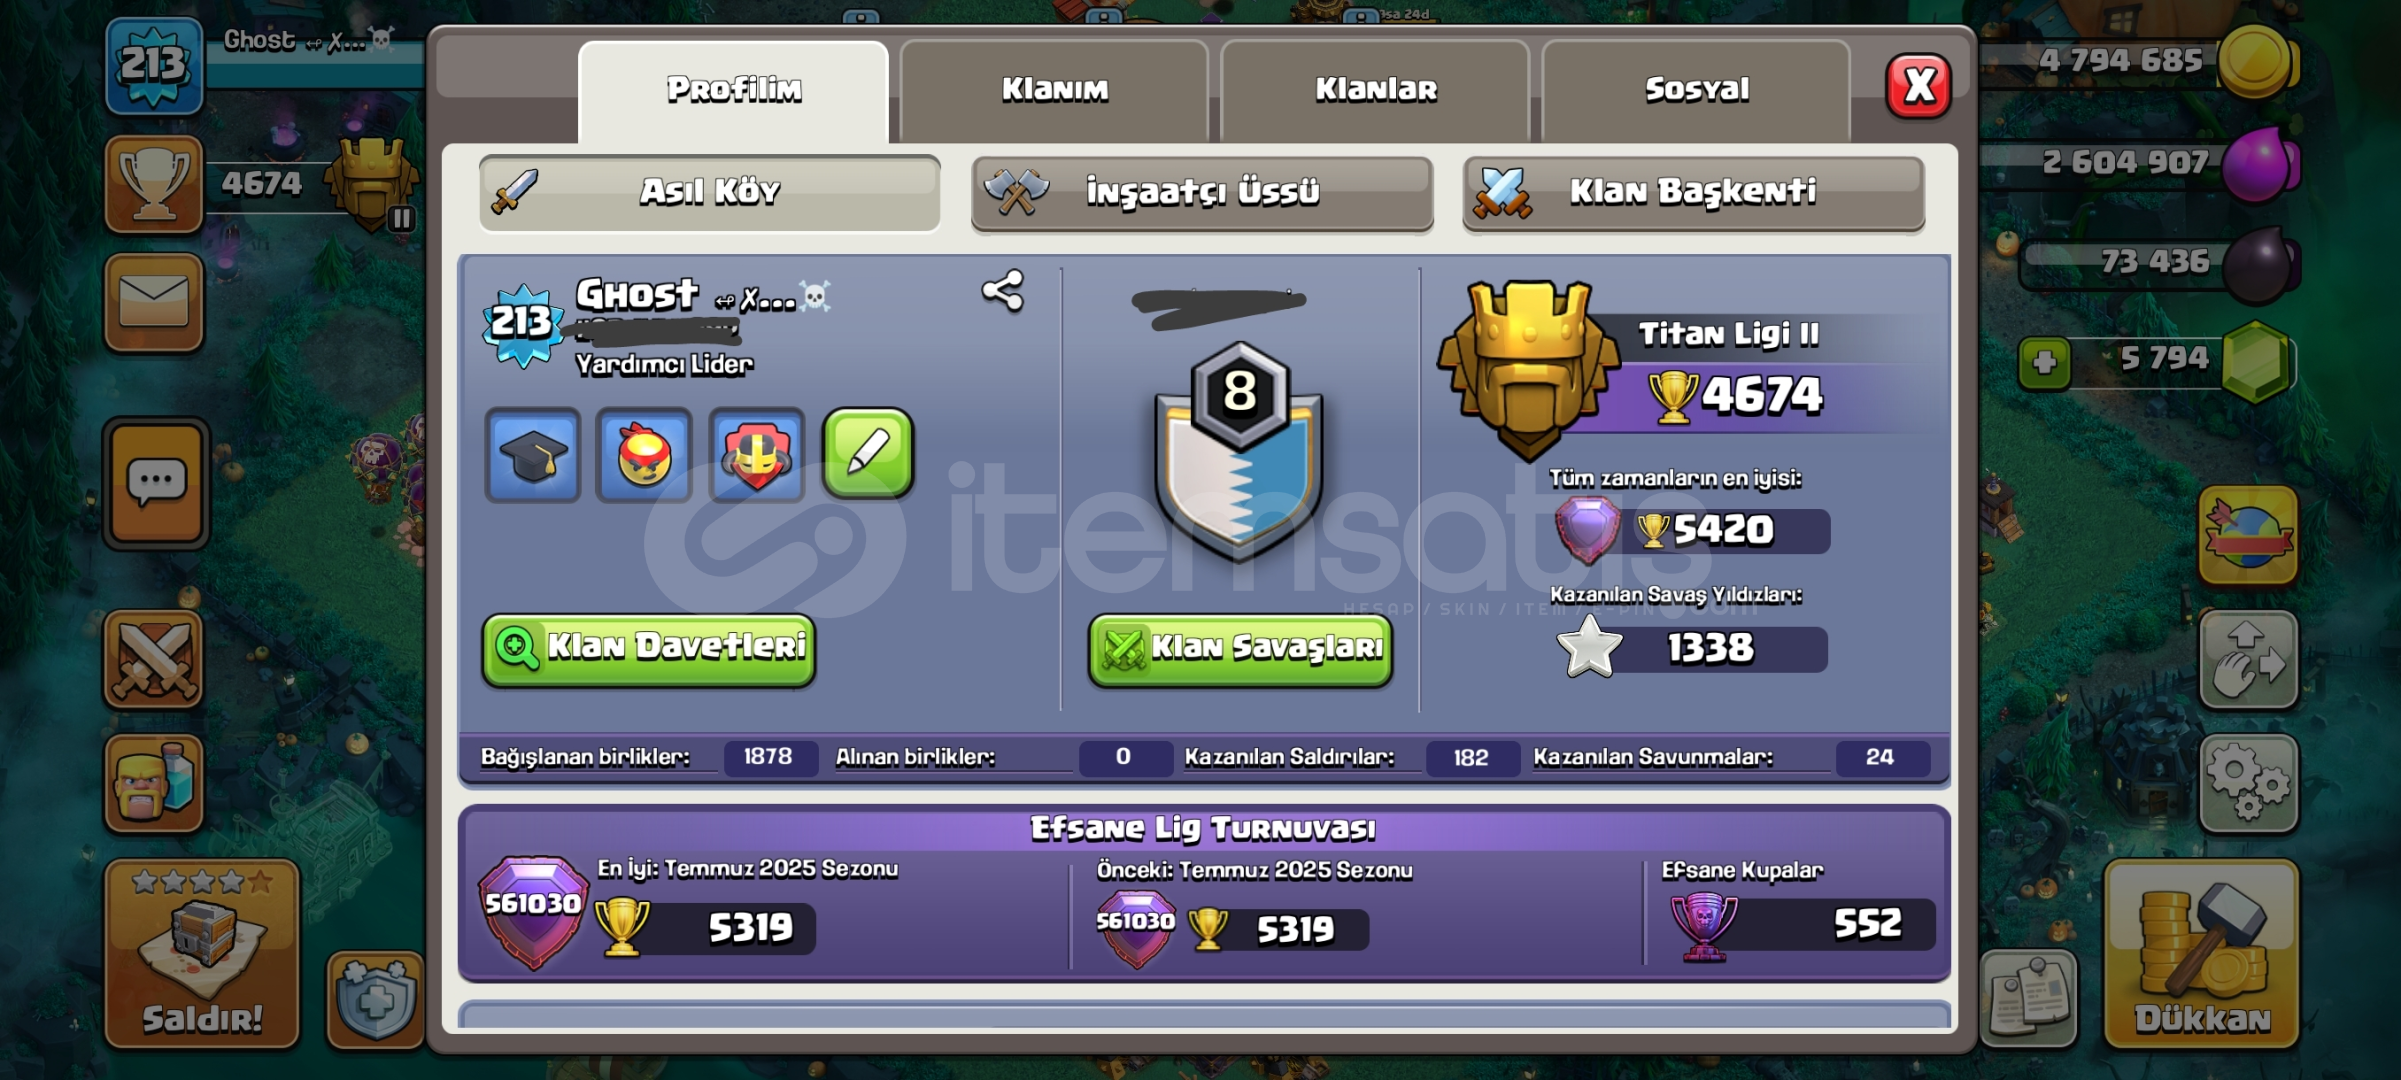Switch to the Sosyal tab

(1697, 90)
